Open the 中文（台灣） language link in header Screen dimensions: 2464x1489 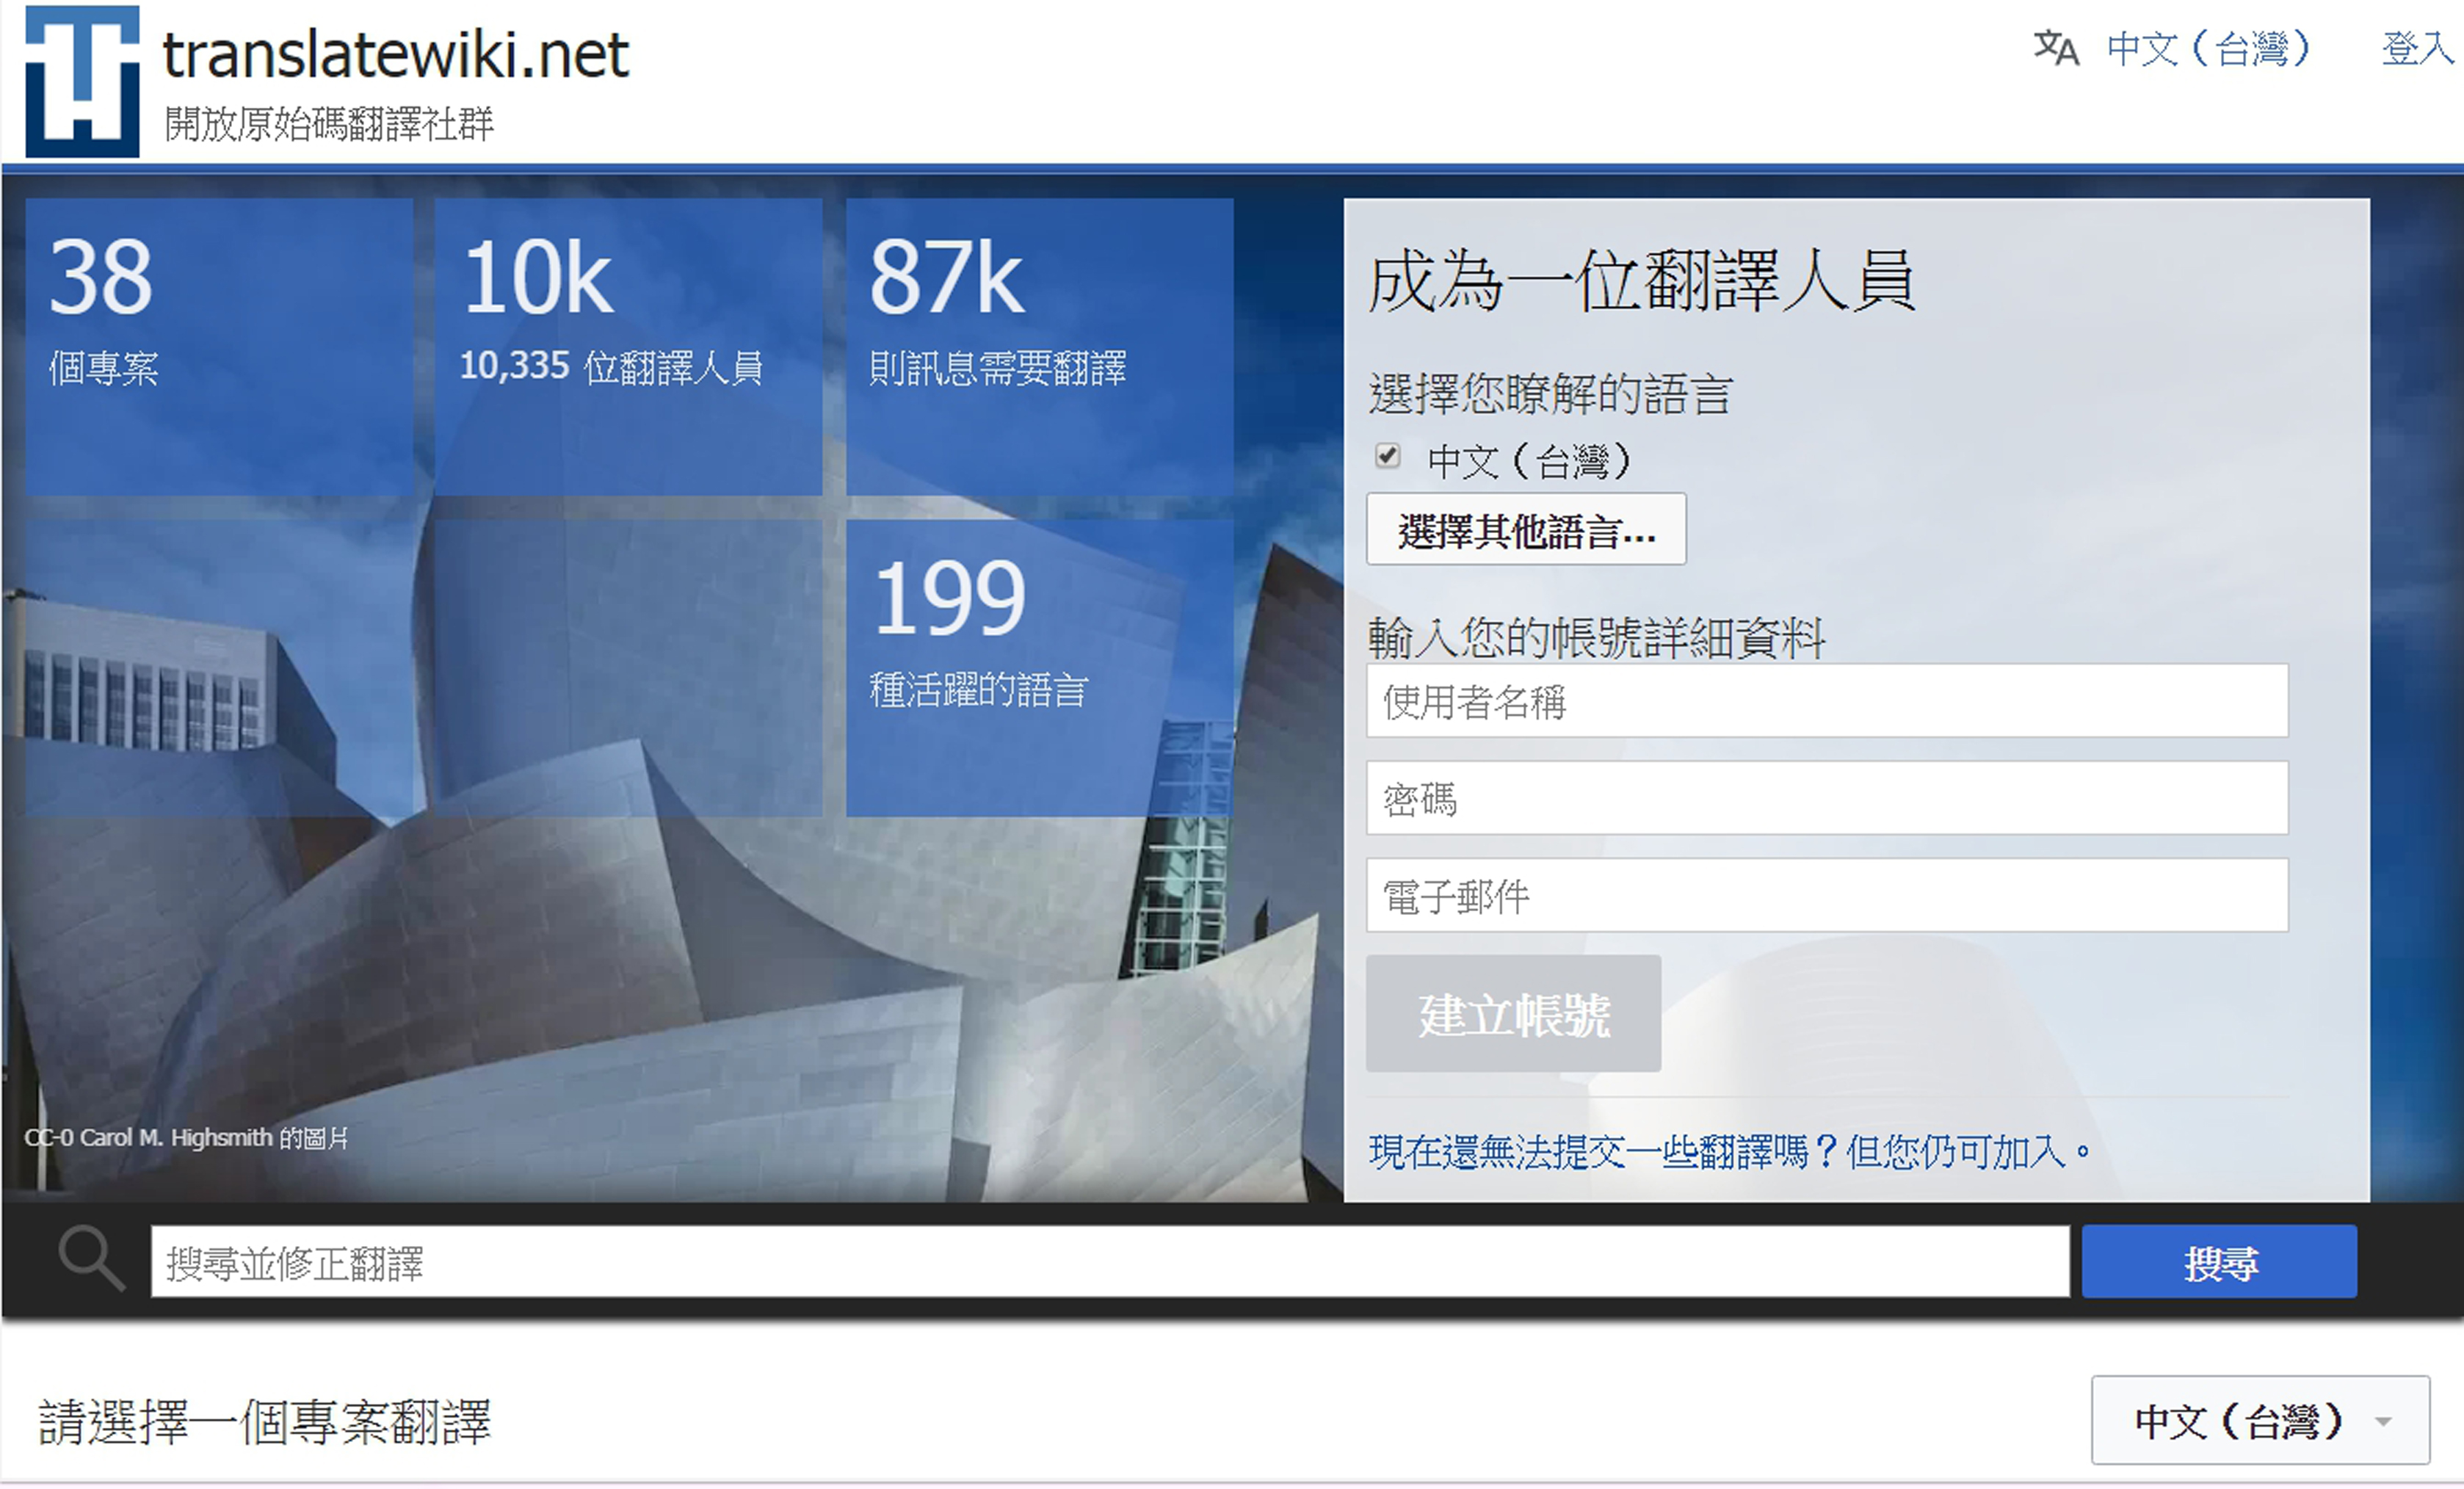pyautogui.click(x=2208, y=48)
